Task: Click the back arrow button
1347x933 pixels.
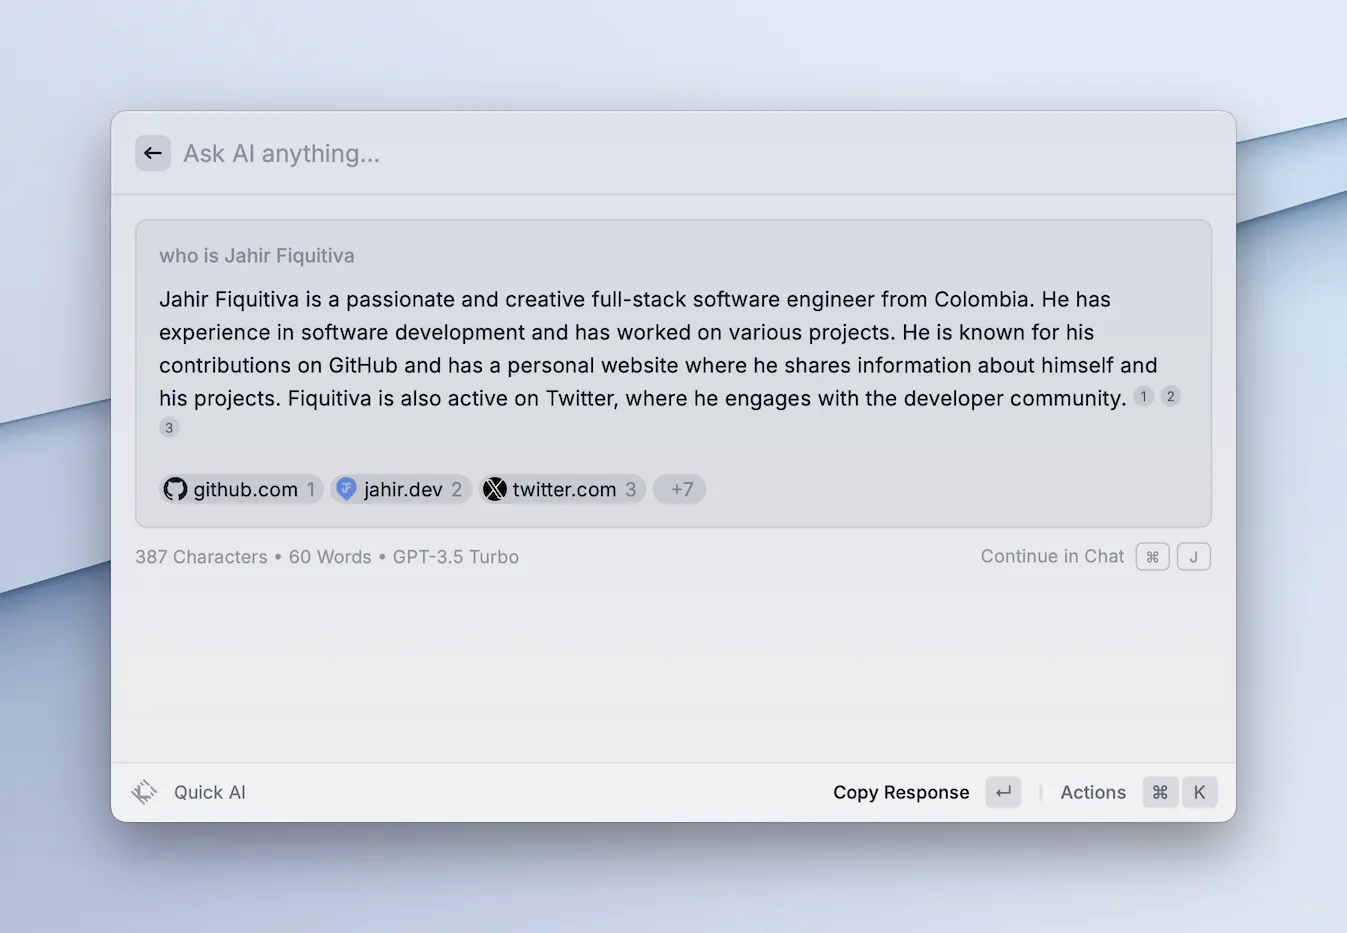Action: pyautogui.click(x=153, y=153)
